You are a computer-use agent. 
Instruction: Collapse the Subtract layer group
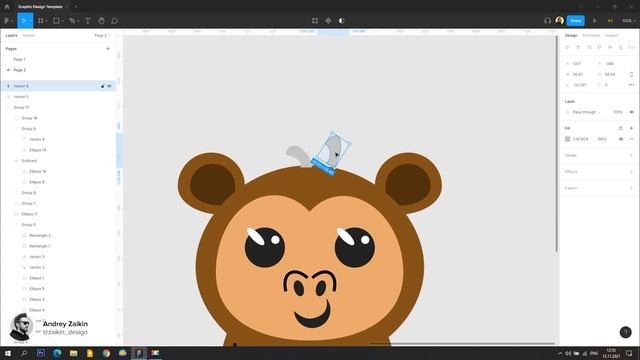16,161
